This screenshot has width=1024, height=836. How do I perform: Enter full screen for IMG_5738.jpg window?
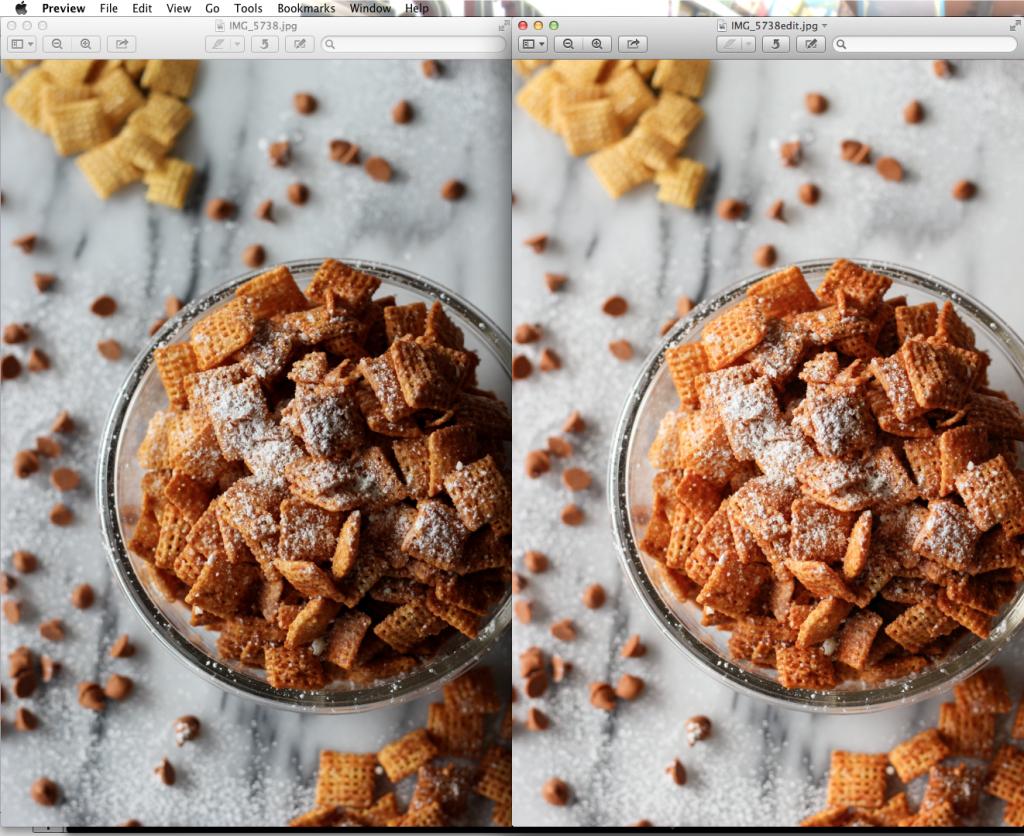tap(504, 25)
